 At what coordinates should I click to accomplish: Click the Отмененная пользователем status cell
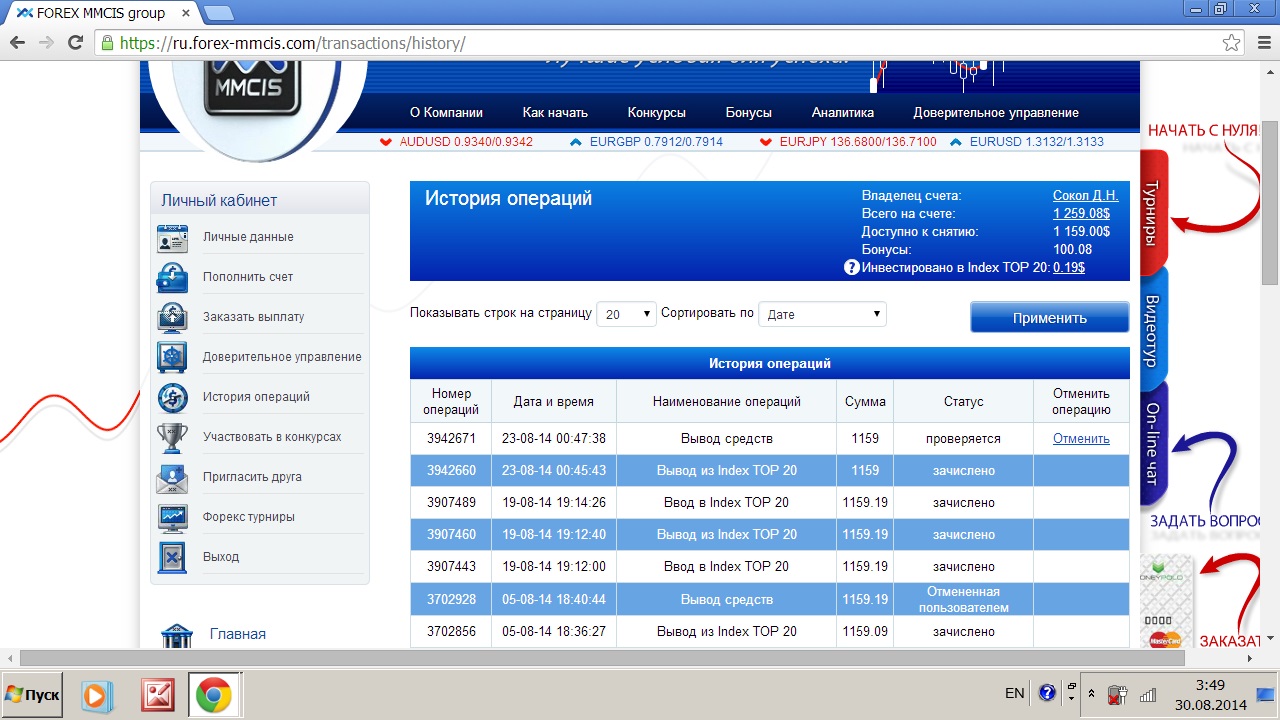963,599
